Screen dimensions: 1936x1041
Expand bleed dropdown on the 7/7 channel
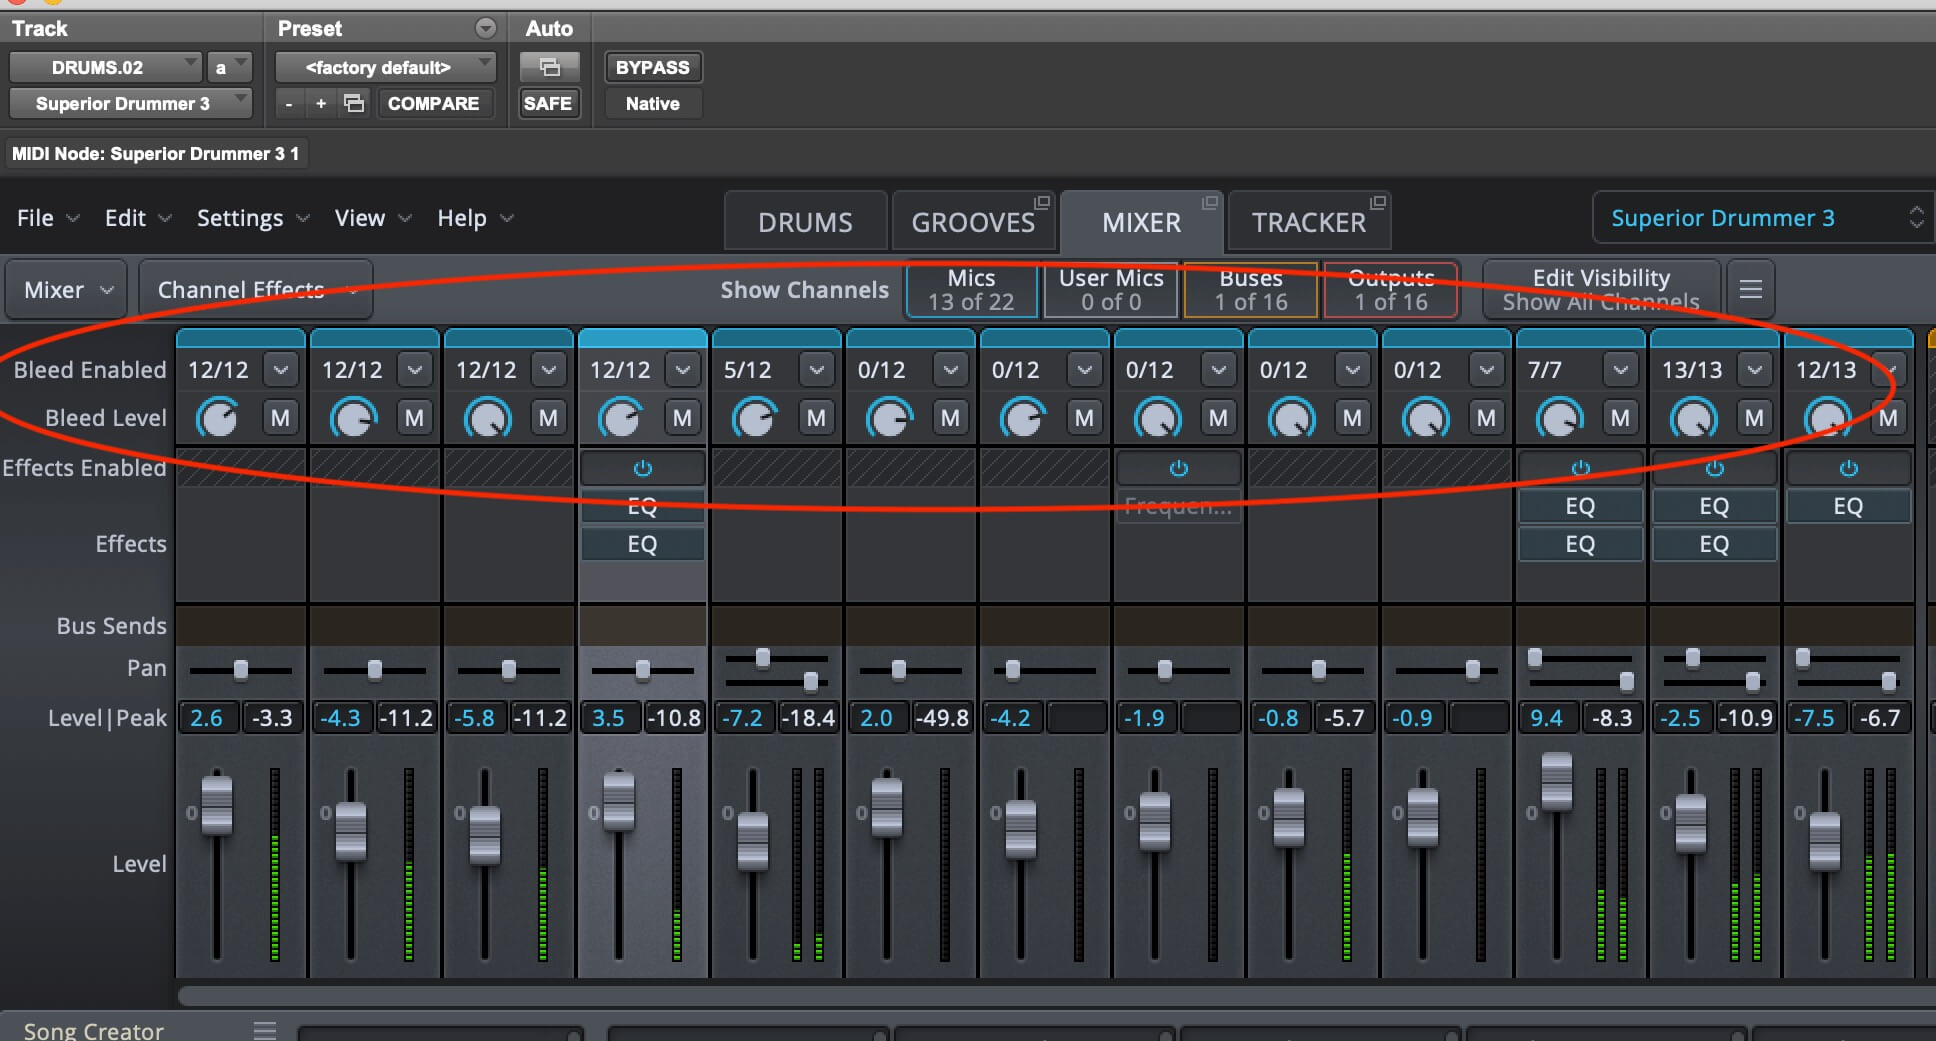[1620, 370]
